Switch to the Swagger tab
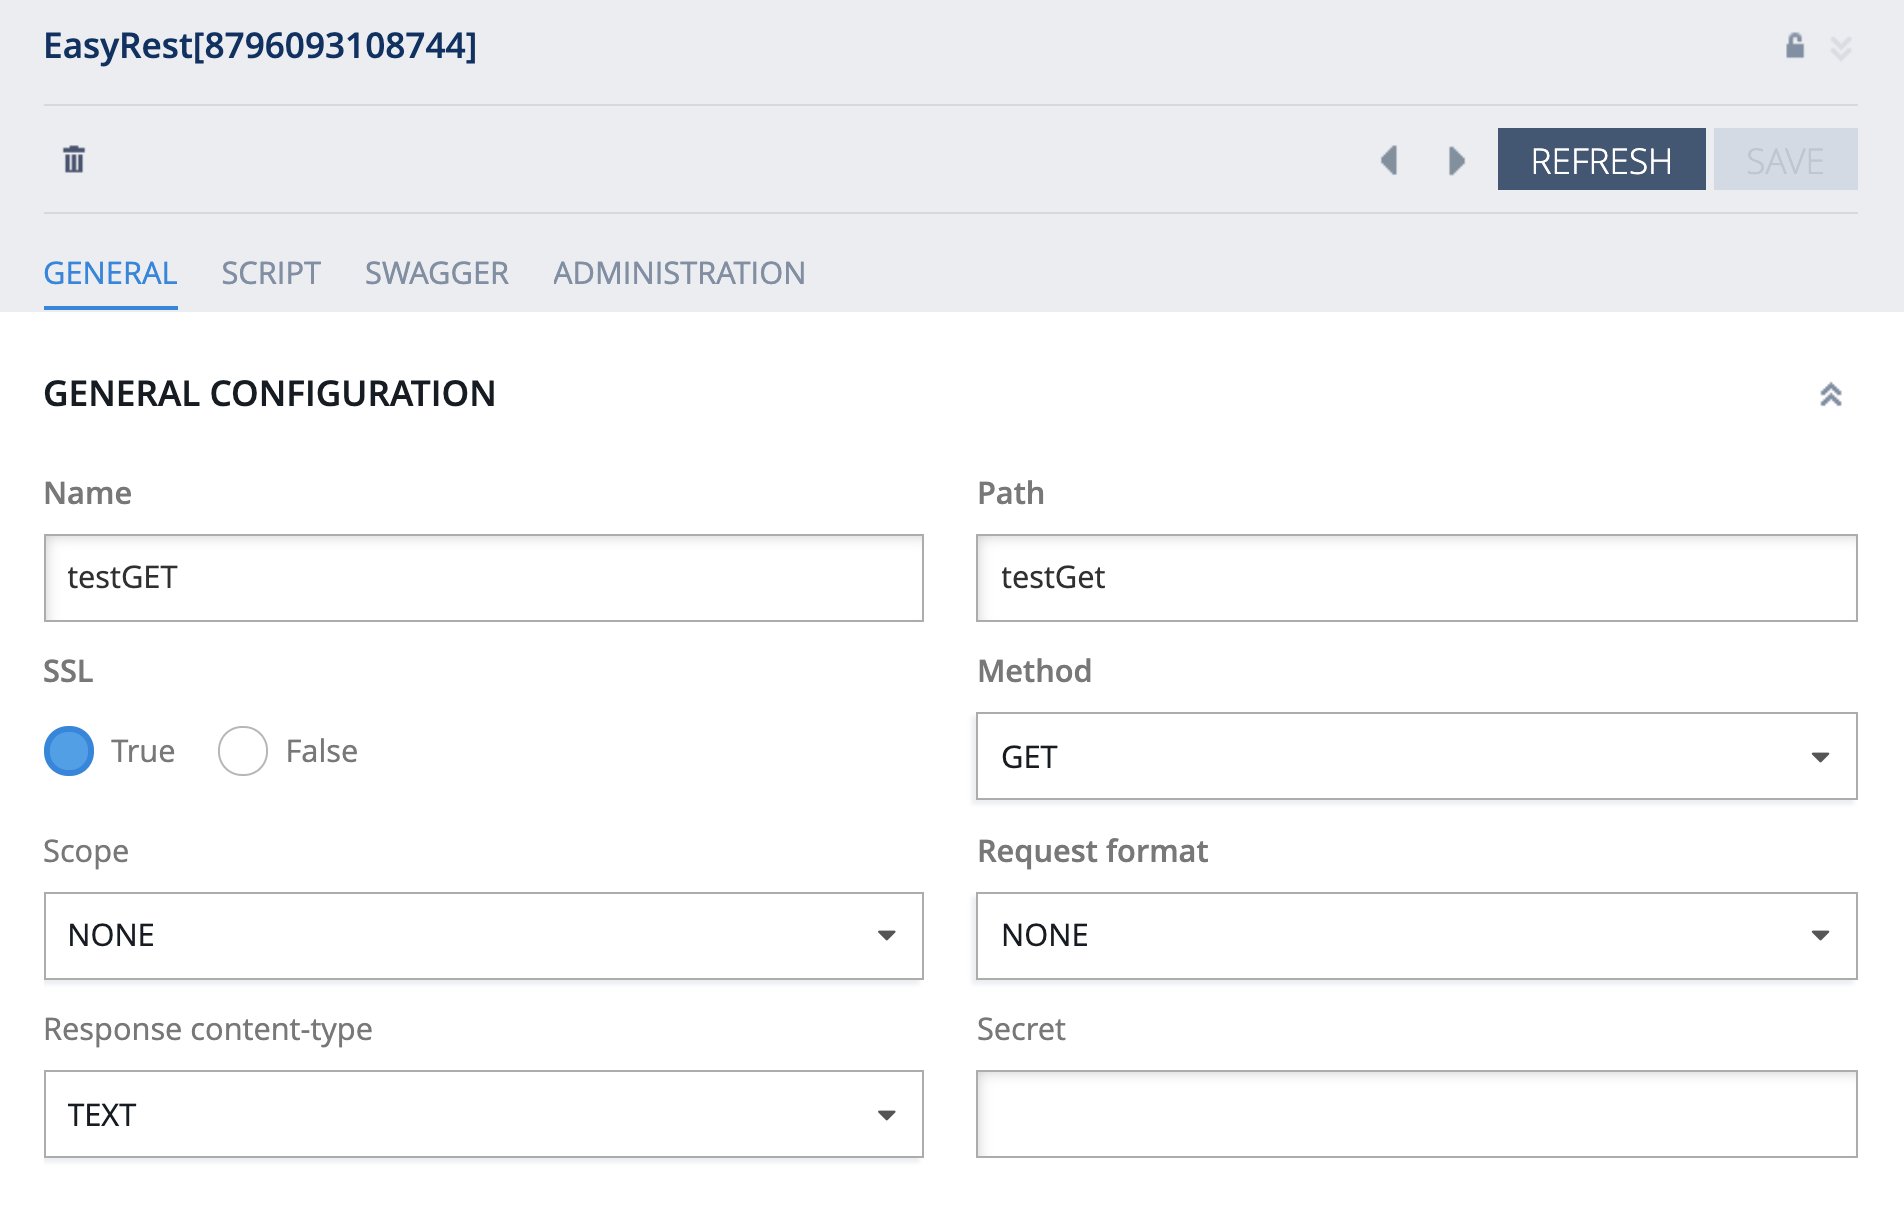This screenshot has height=1220, width=1904. (x=436, y=273)
